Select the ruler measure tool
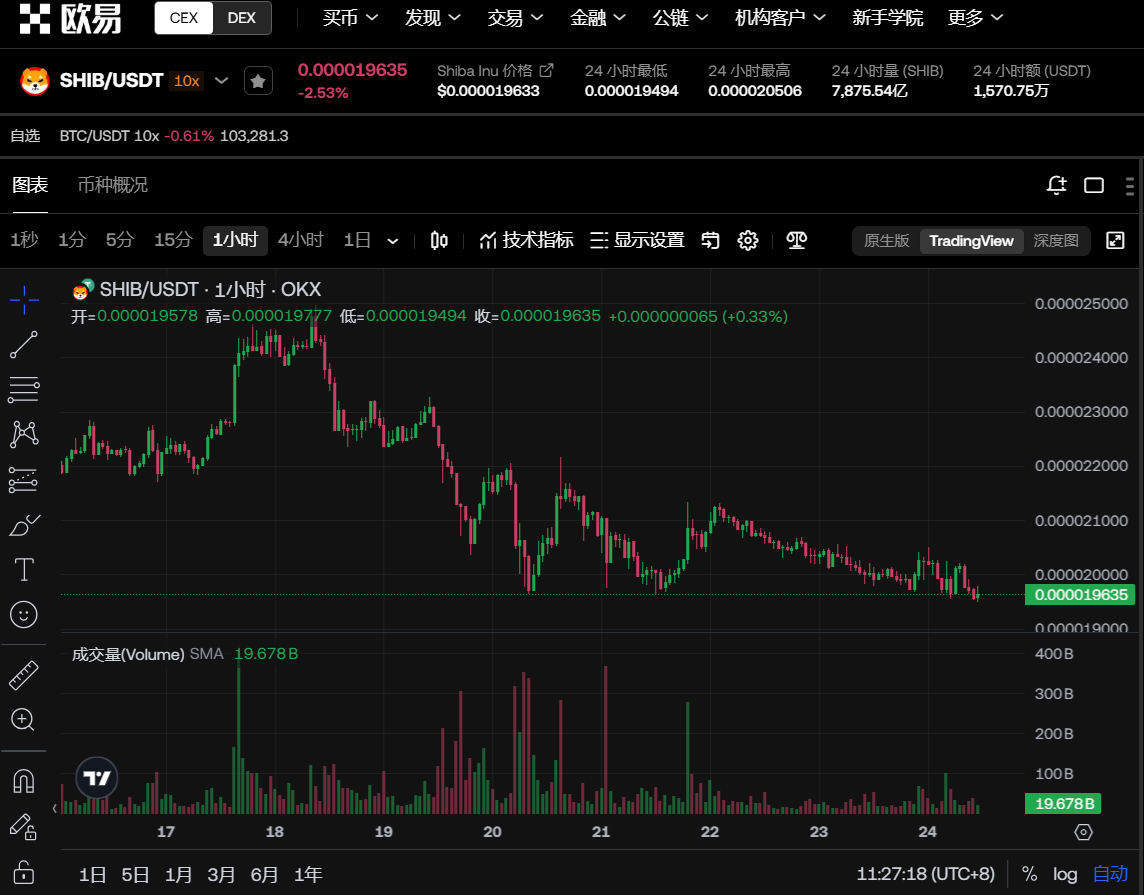Screen dimensions: 1144x895 point(24,675)
